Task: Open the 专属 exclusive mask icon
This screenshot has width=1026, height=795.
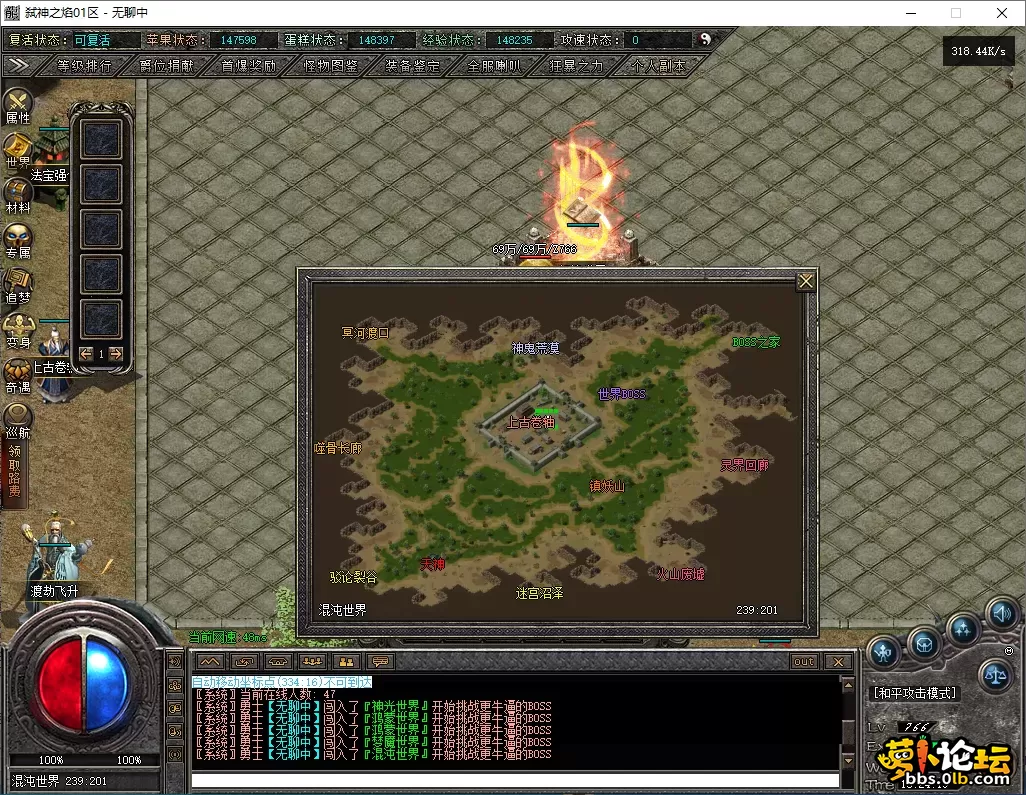Action: pos(18,240)
